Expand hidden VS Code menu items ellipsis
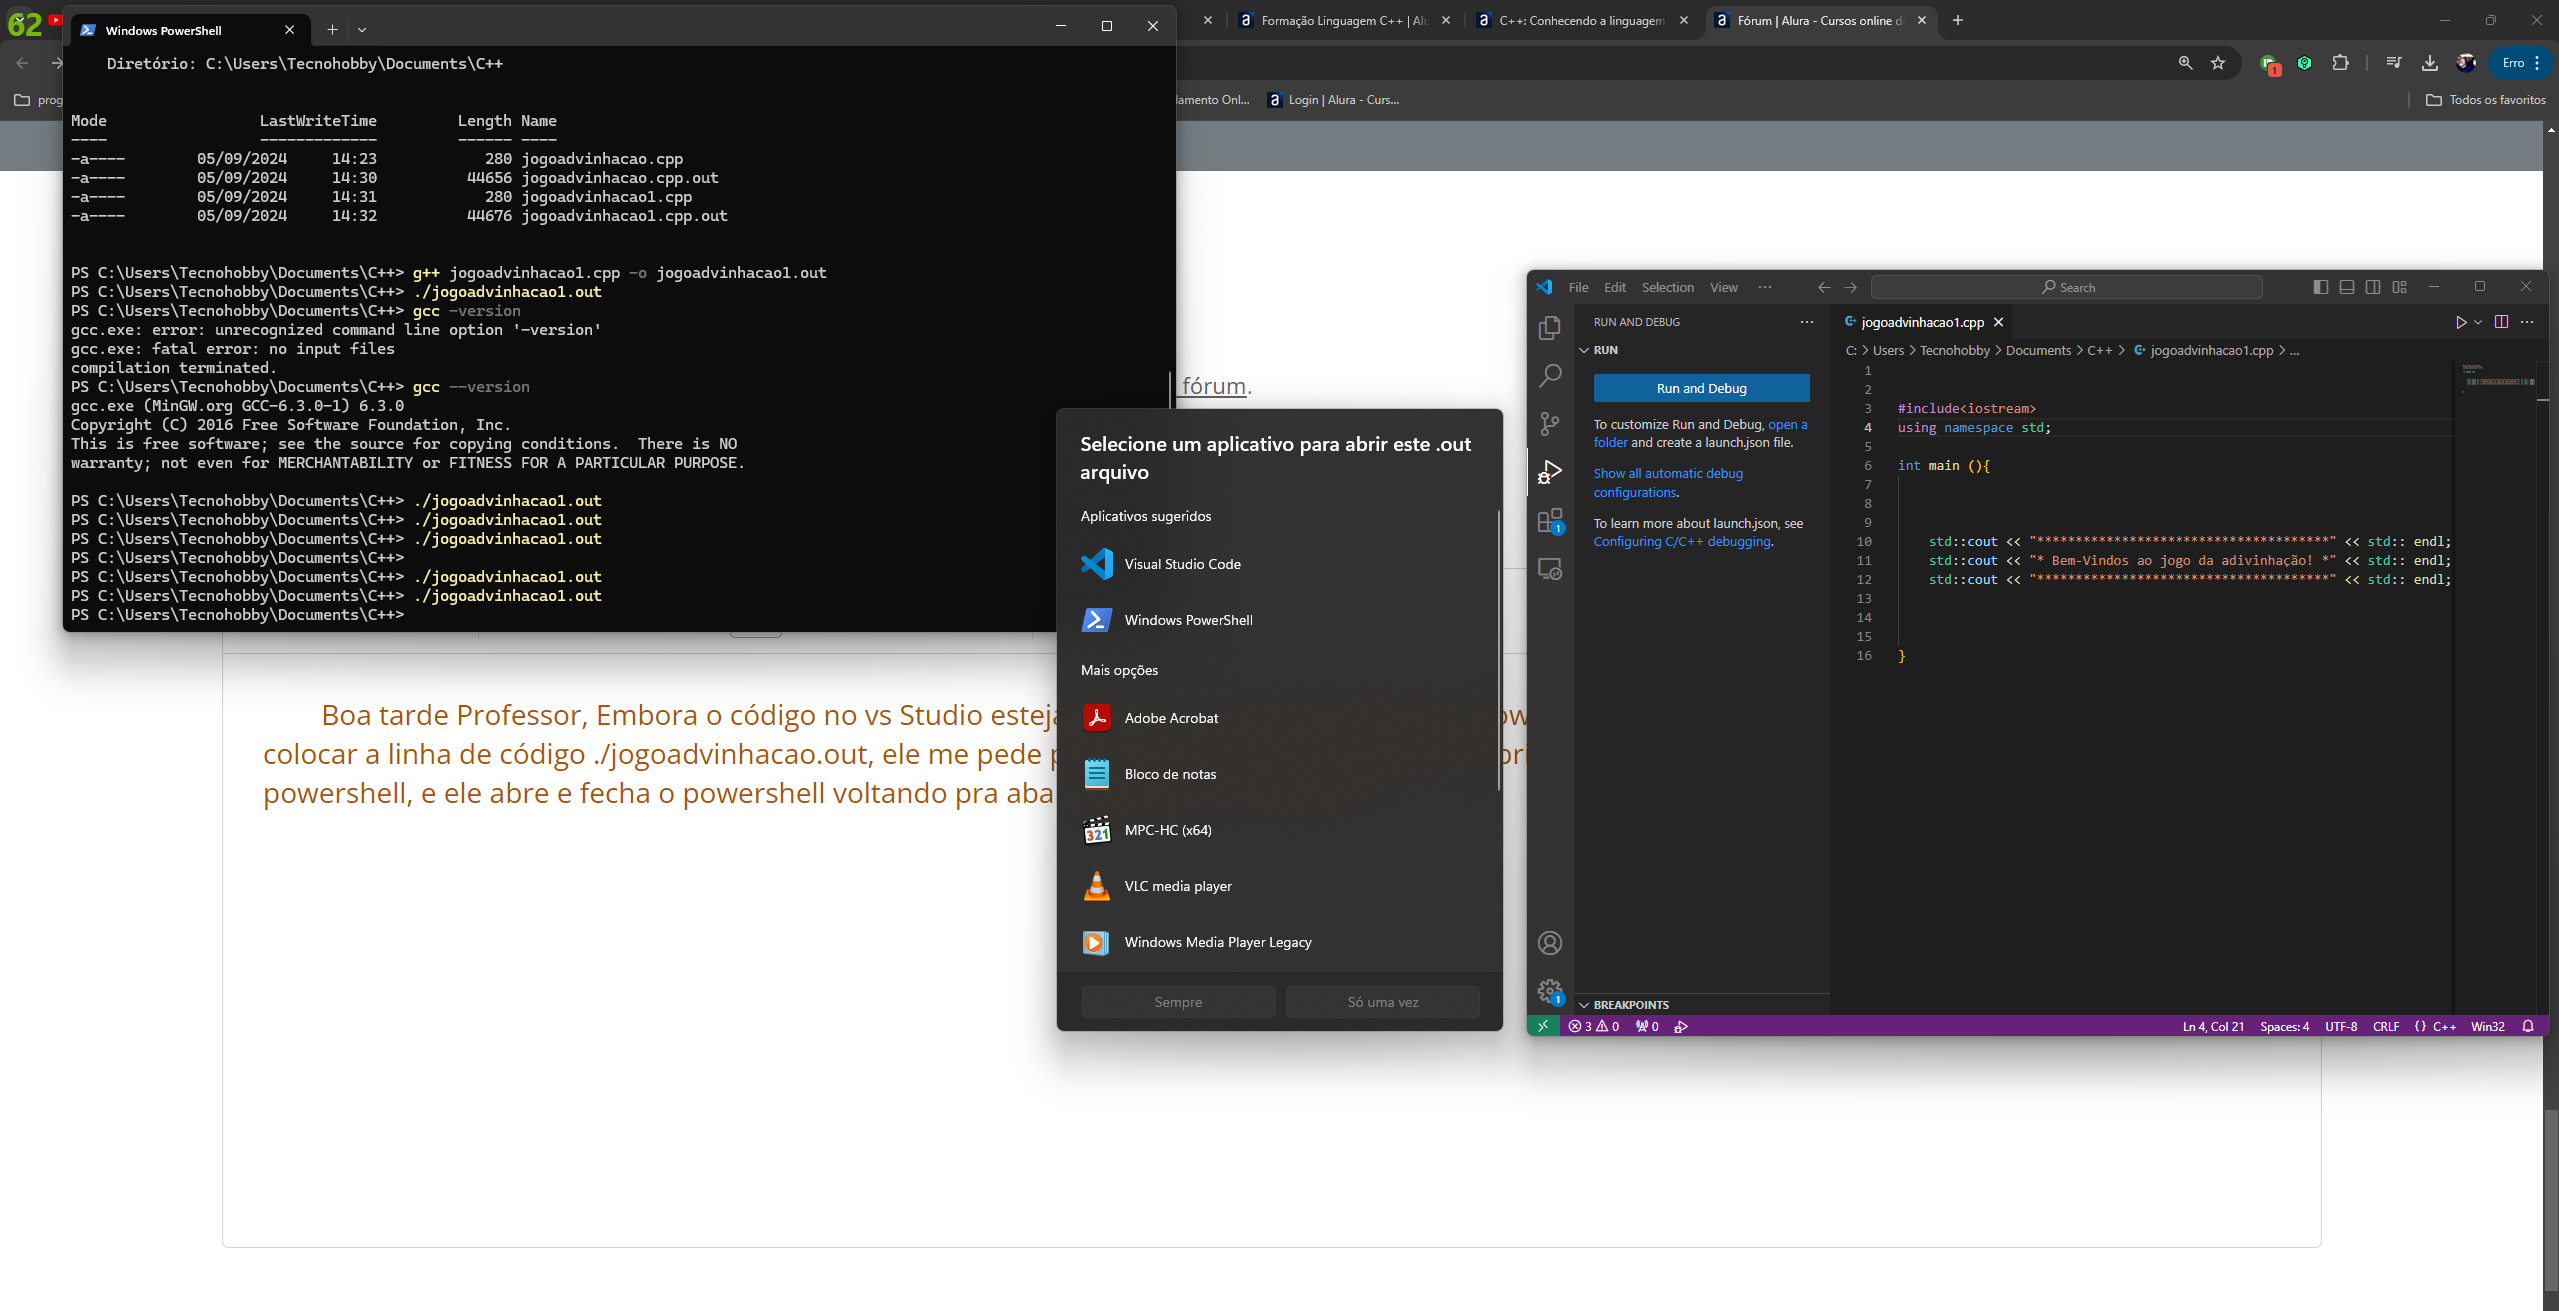 pos(1765,287)
